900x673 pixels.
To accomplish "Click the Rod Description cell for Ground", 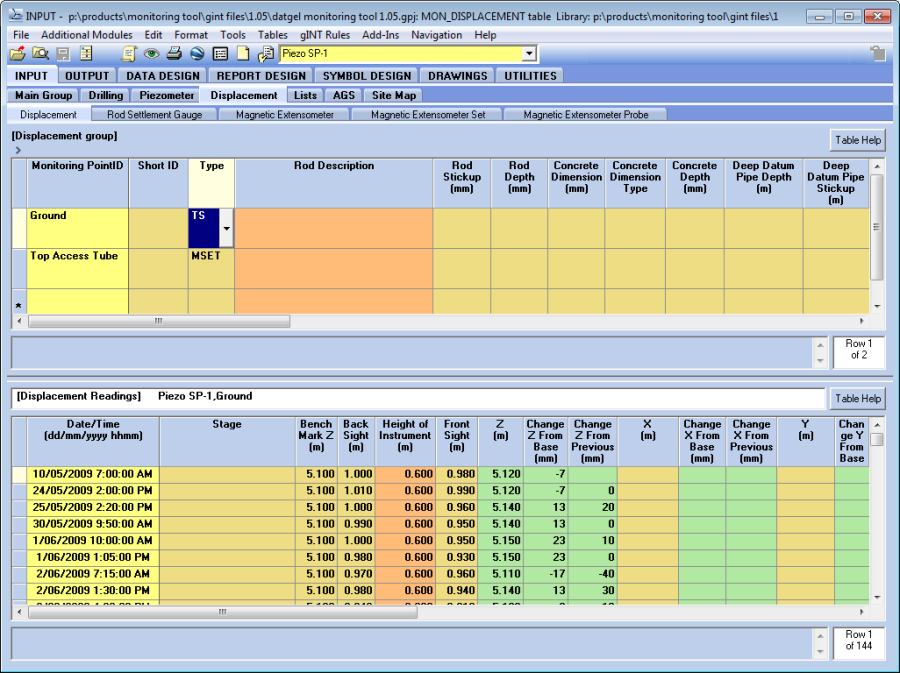I will coord(334,228).
